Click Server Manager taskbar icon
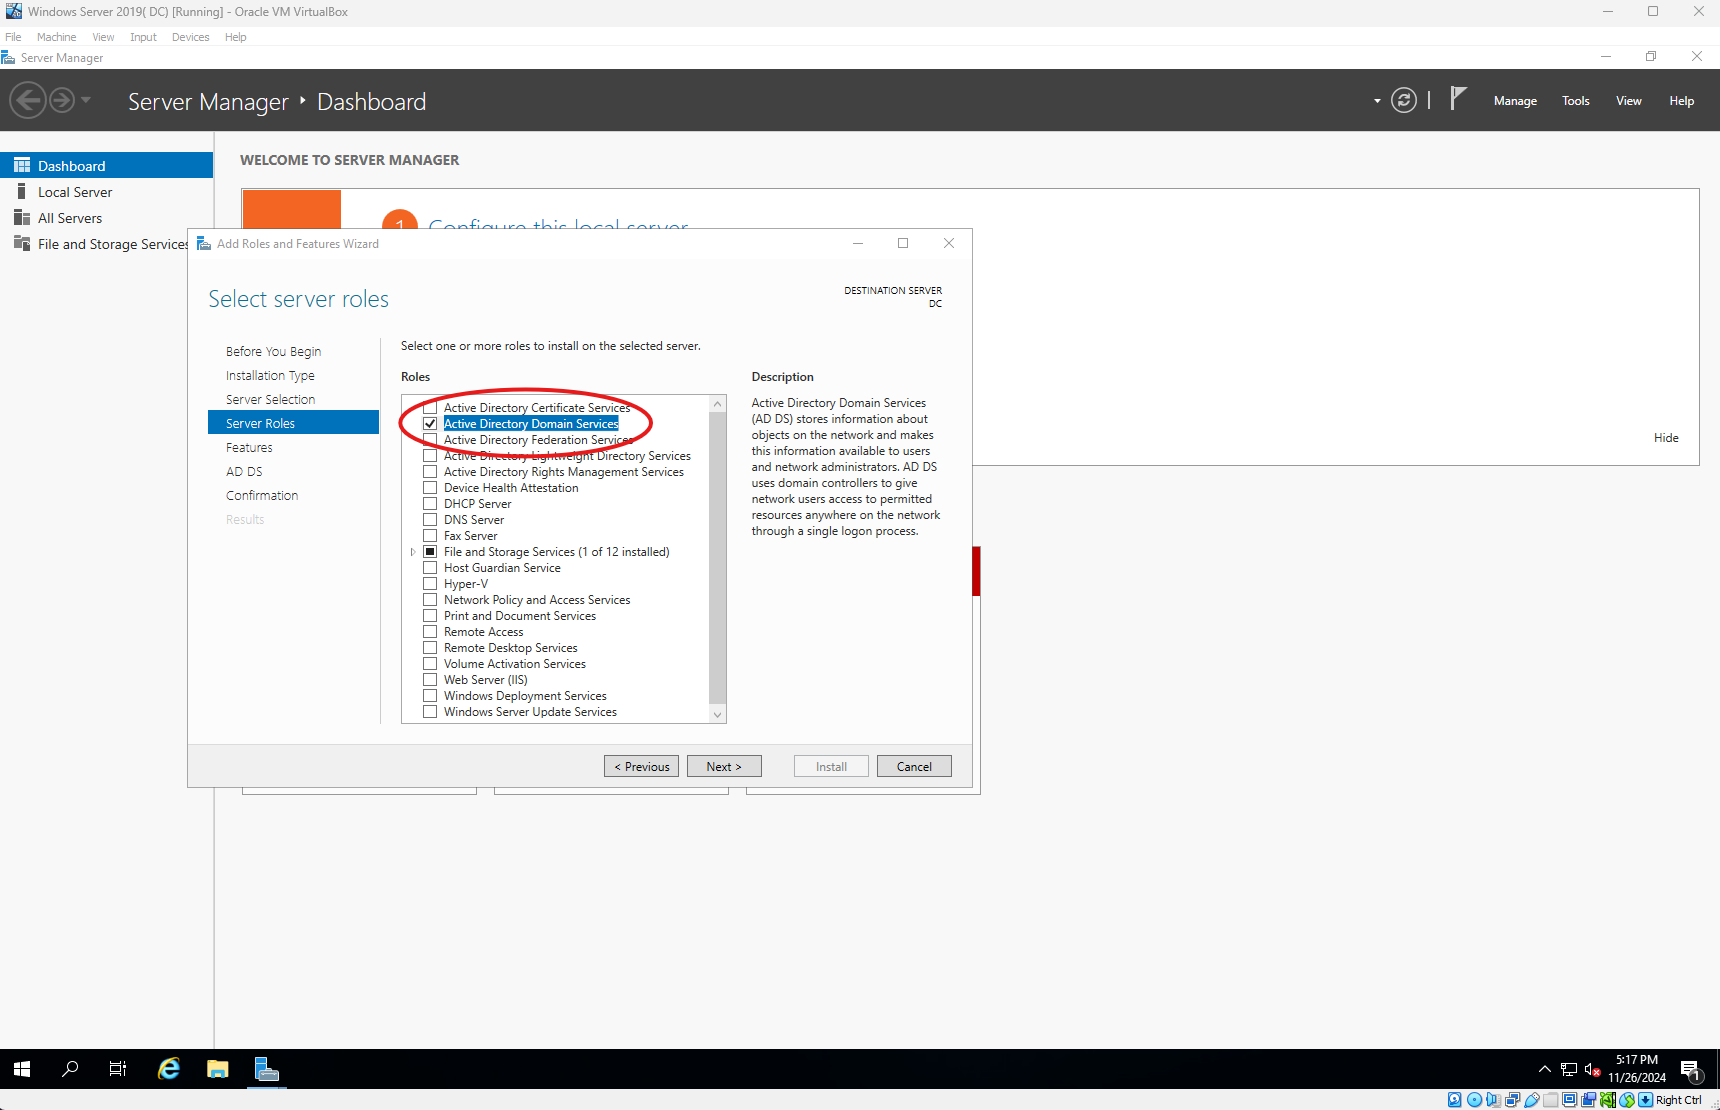 click(x=267, y=1069)
